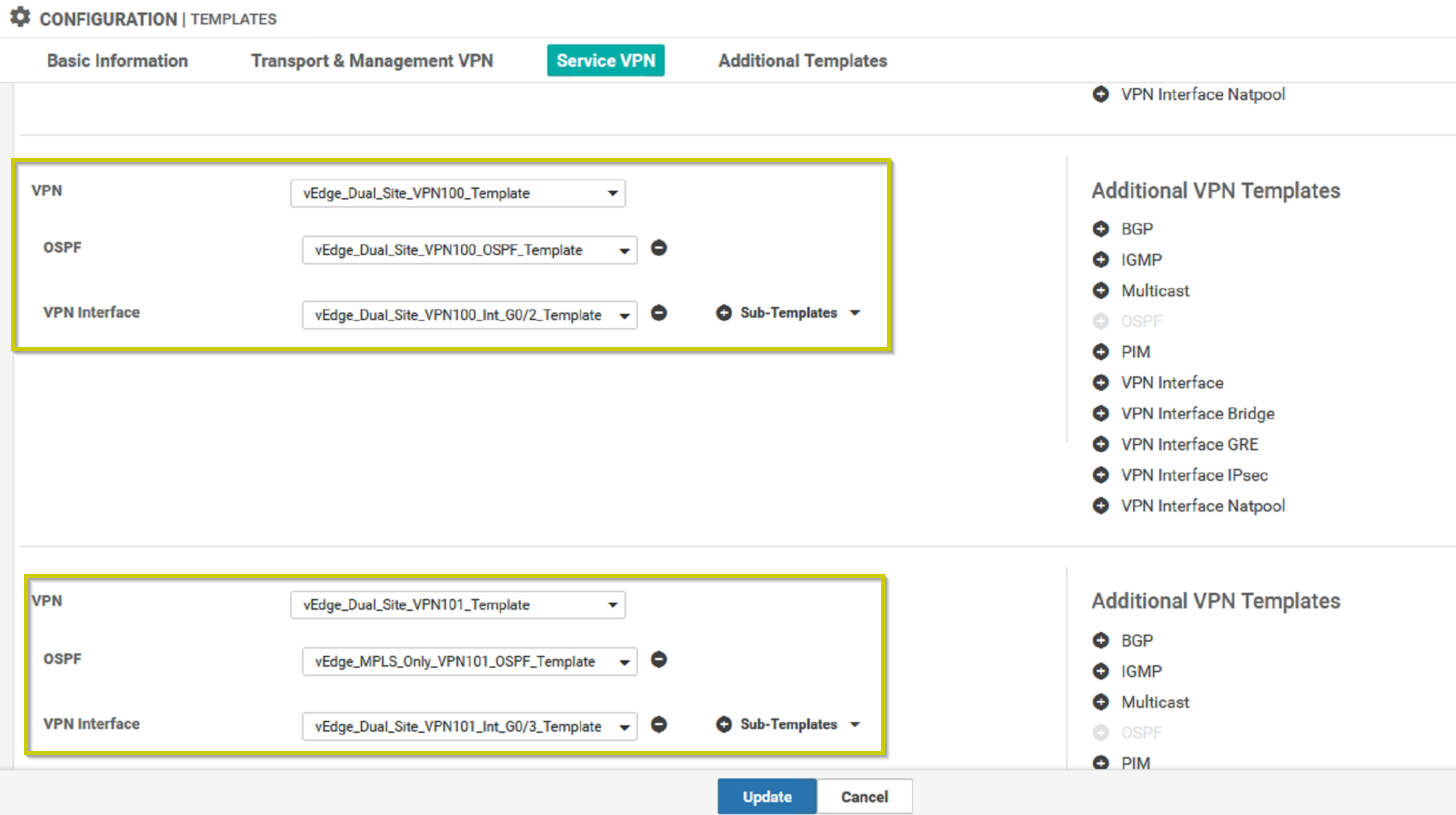Click VPN Interface Bridge label in VPN100 section
This screenshot has height=815, width=1456.
pos(1198,413)
